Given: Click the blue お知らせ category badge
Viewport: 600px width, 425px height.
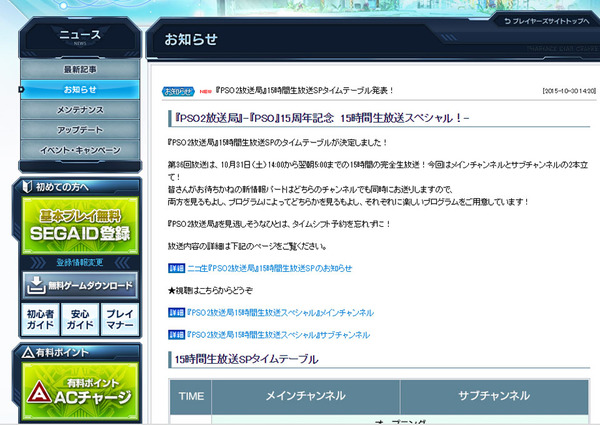Looking at the screenshot, I should click(178, 91).
